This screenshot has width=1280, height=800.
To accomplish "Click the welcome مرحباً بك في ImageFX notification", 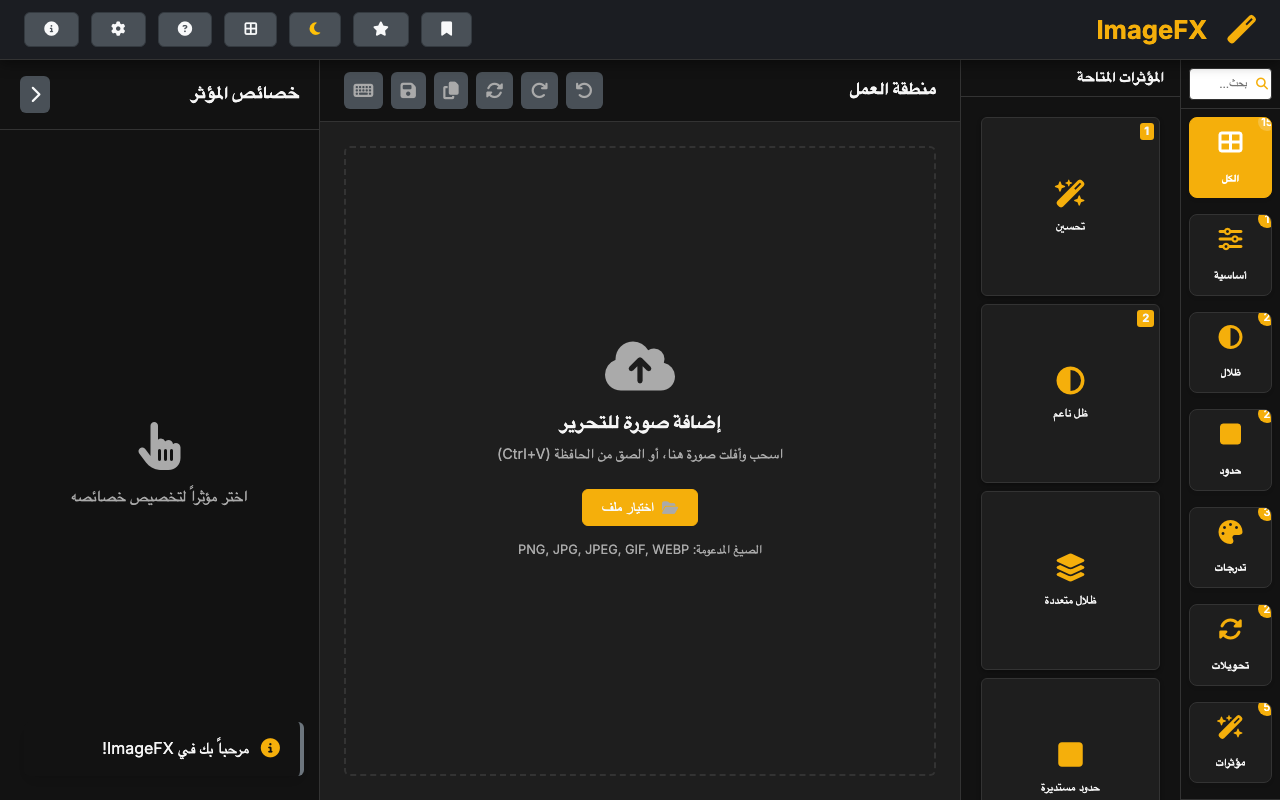I will [162, 748].
